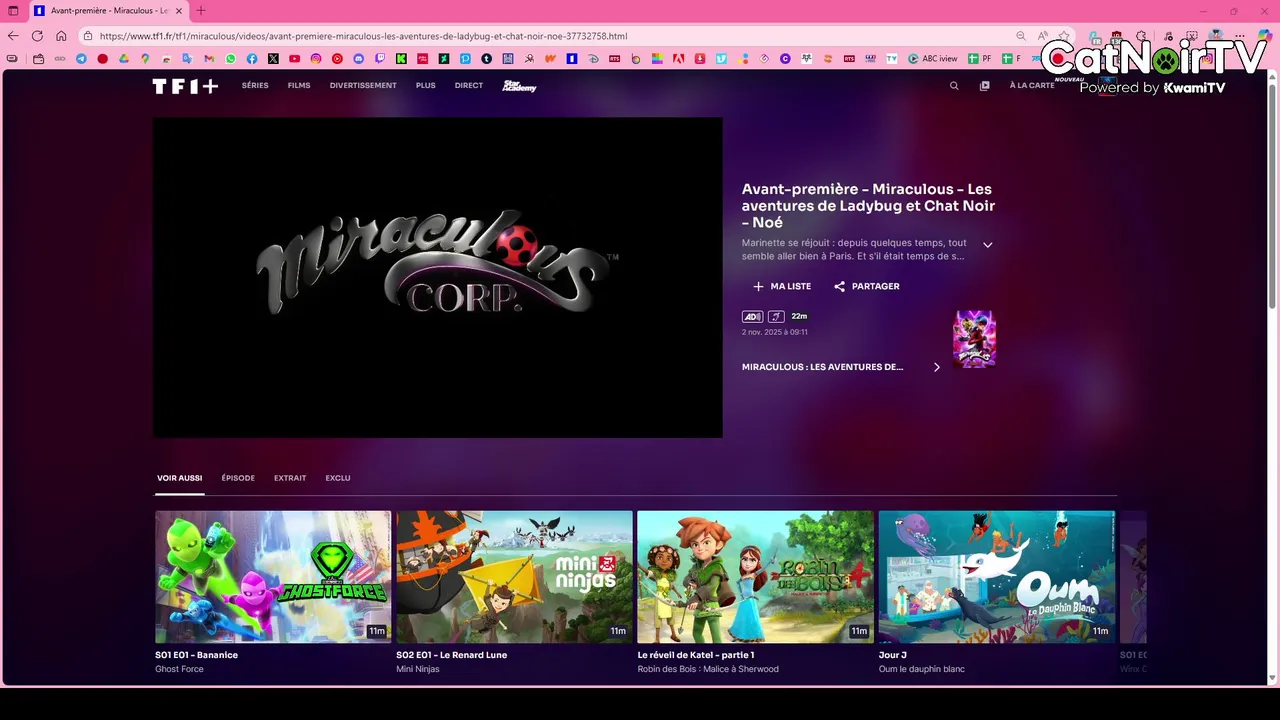Open the Ghost Force Bananice thumbnail
This screenshot has height=720, width=1280.
[273, 577]
